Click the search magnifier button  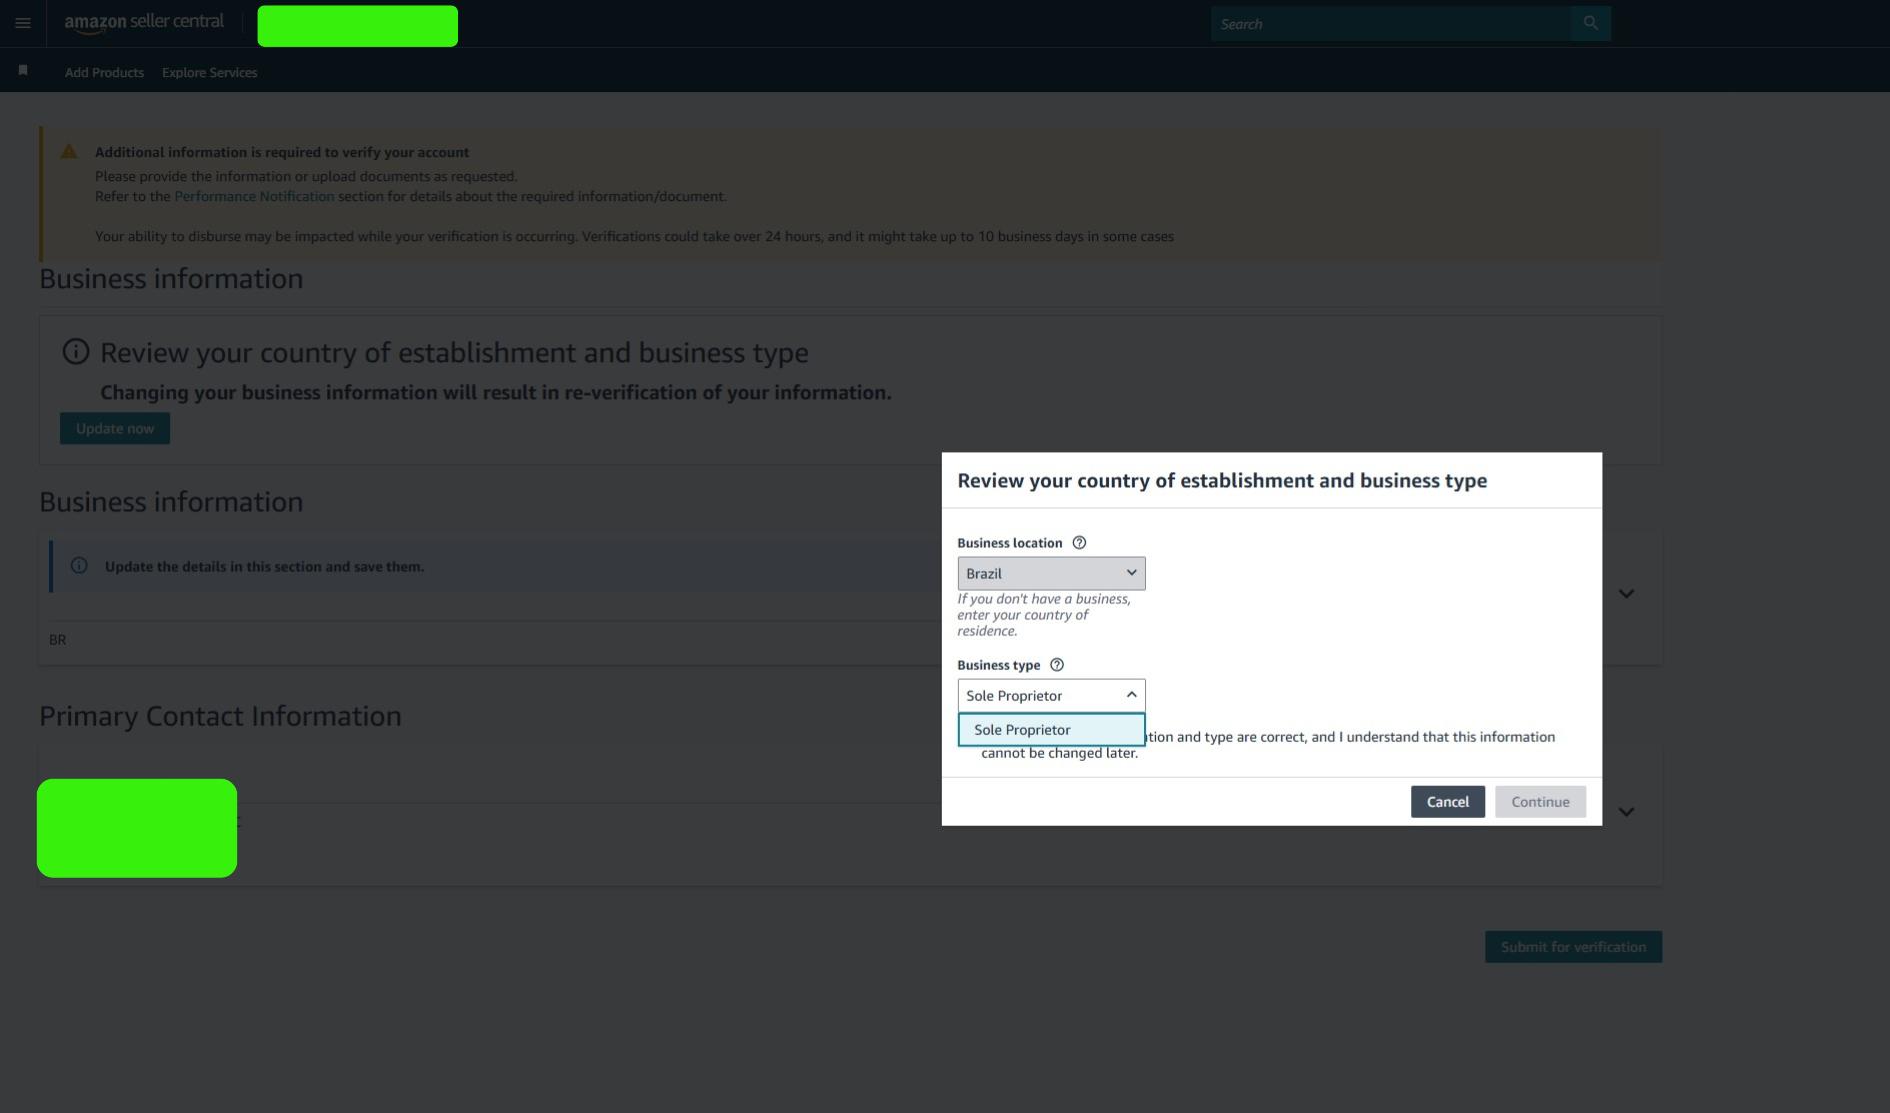pos(1590,23)
